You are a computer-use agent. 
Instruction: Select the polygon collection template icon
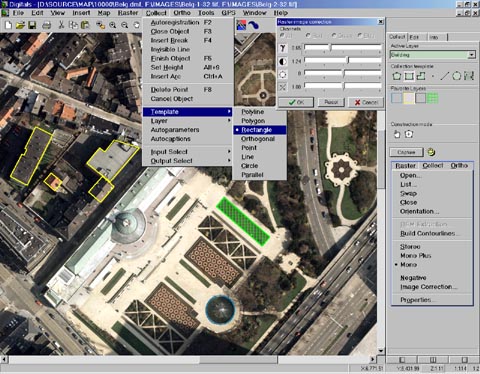pos(397,76)
